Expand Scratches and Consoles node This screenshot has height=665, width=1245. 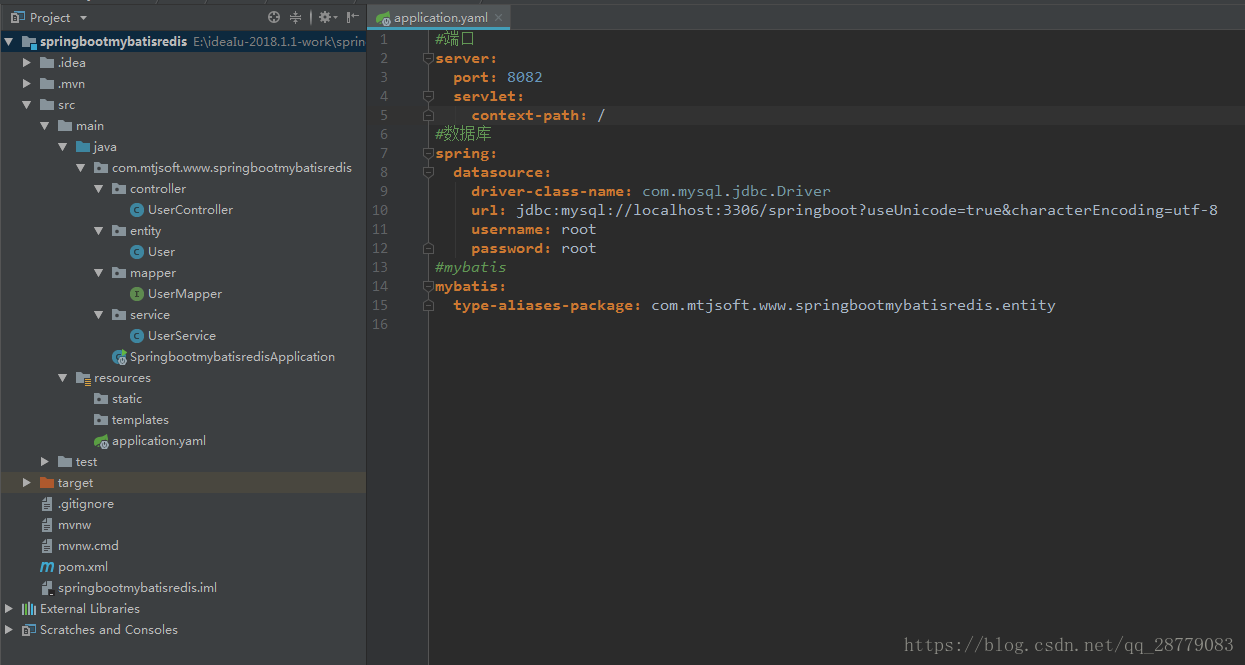coord(9,630)
